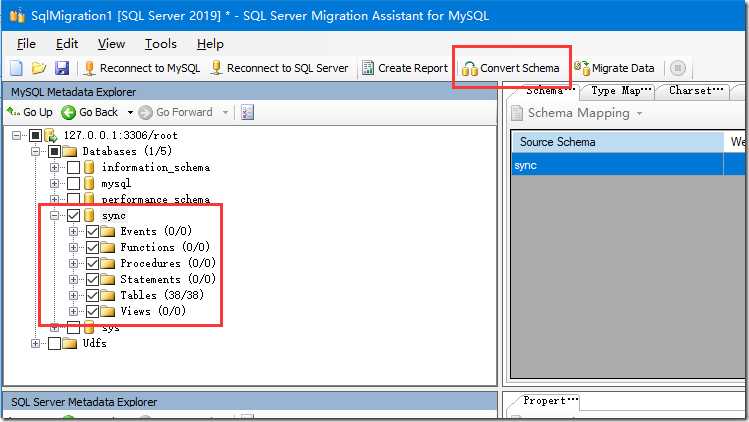Check the information_schema checkbox
Viewport: 749px width, 422px height.
(74, 167)
